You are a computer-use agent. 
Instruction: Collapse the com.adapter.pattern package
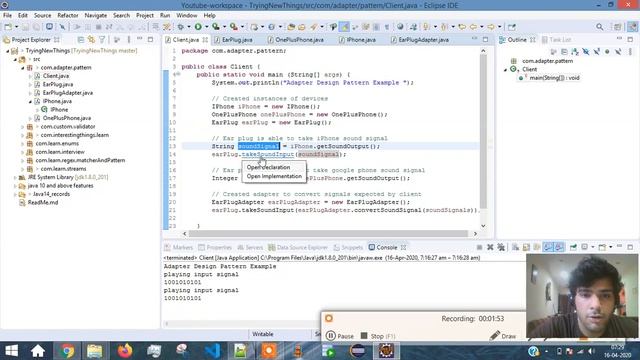[23, 68]
